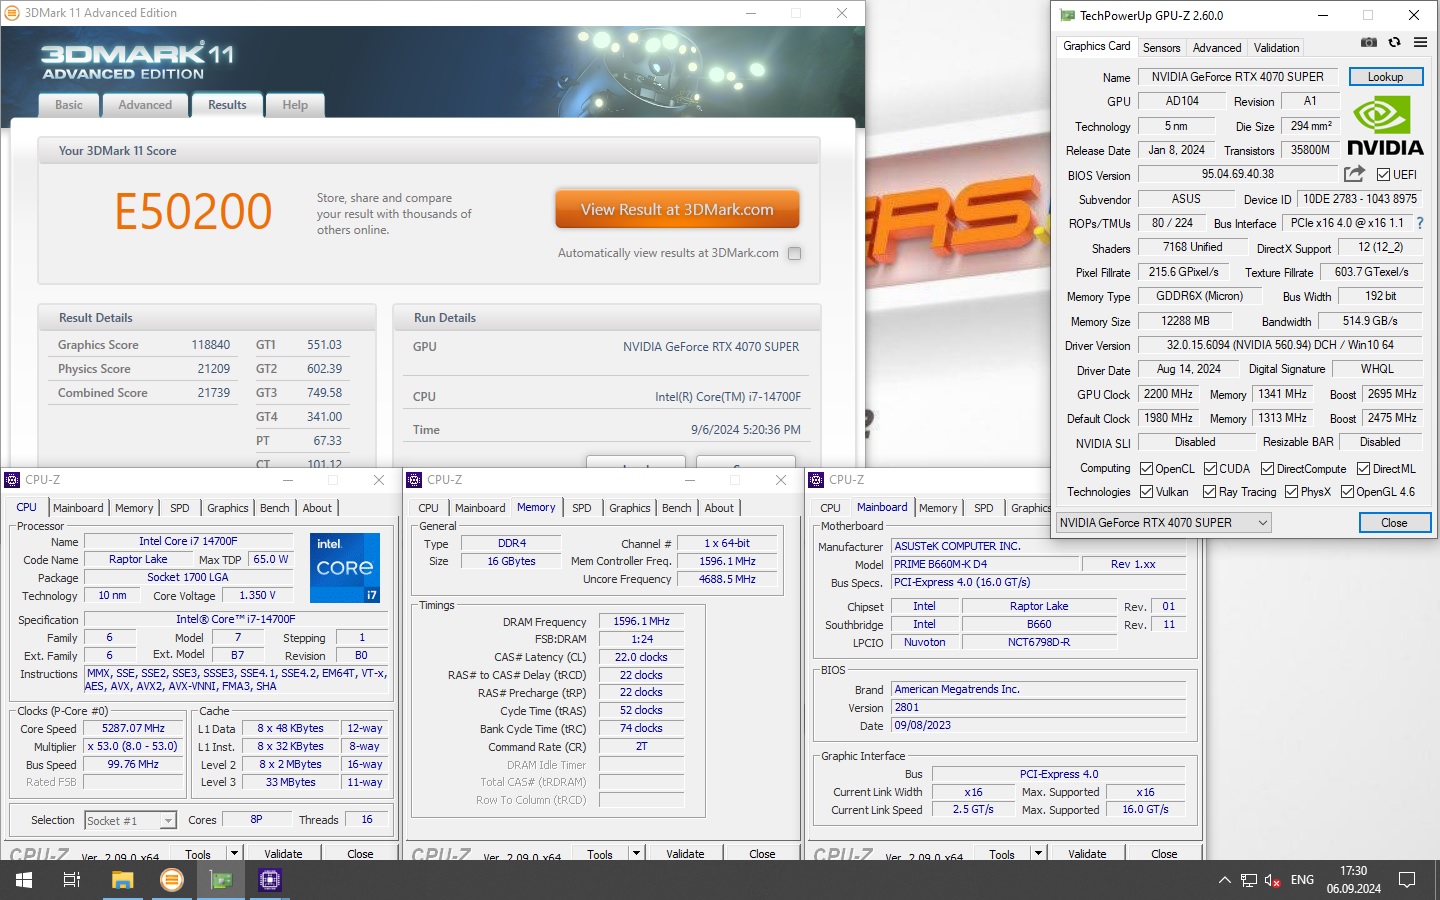1440x900 pixels.
Task: Open the Help tab in 3DMark 11
Action: [x=295, y=105]
